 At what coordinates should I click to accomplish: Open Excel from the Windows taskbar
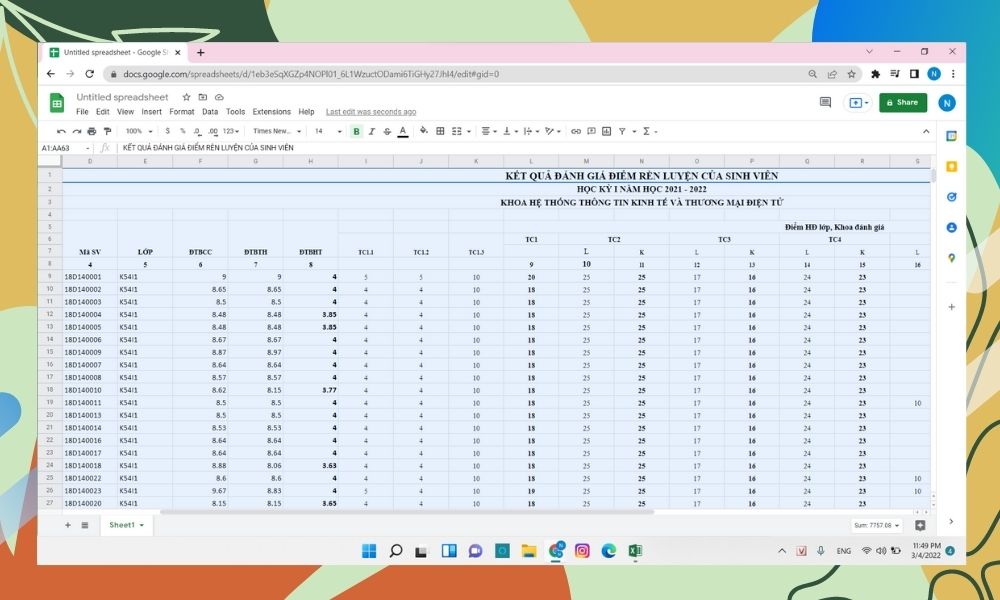pos(635,550)
